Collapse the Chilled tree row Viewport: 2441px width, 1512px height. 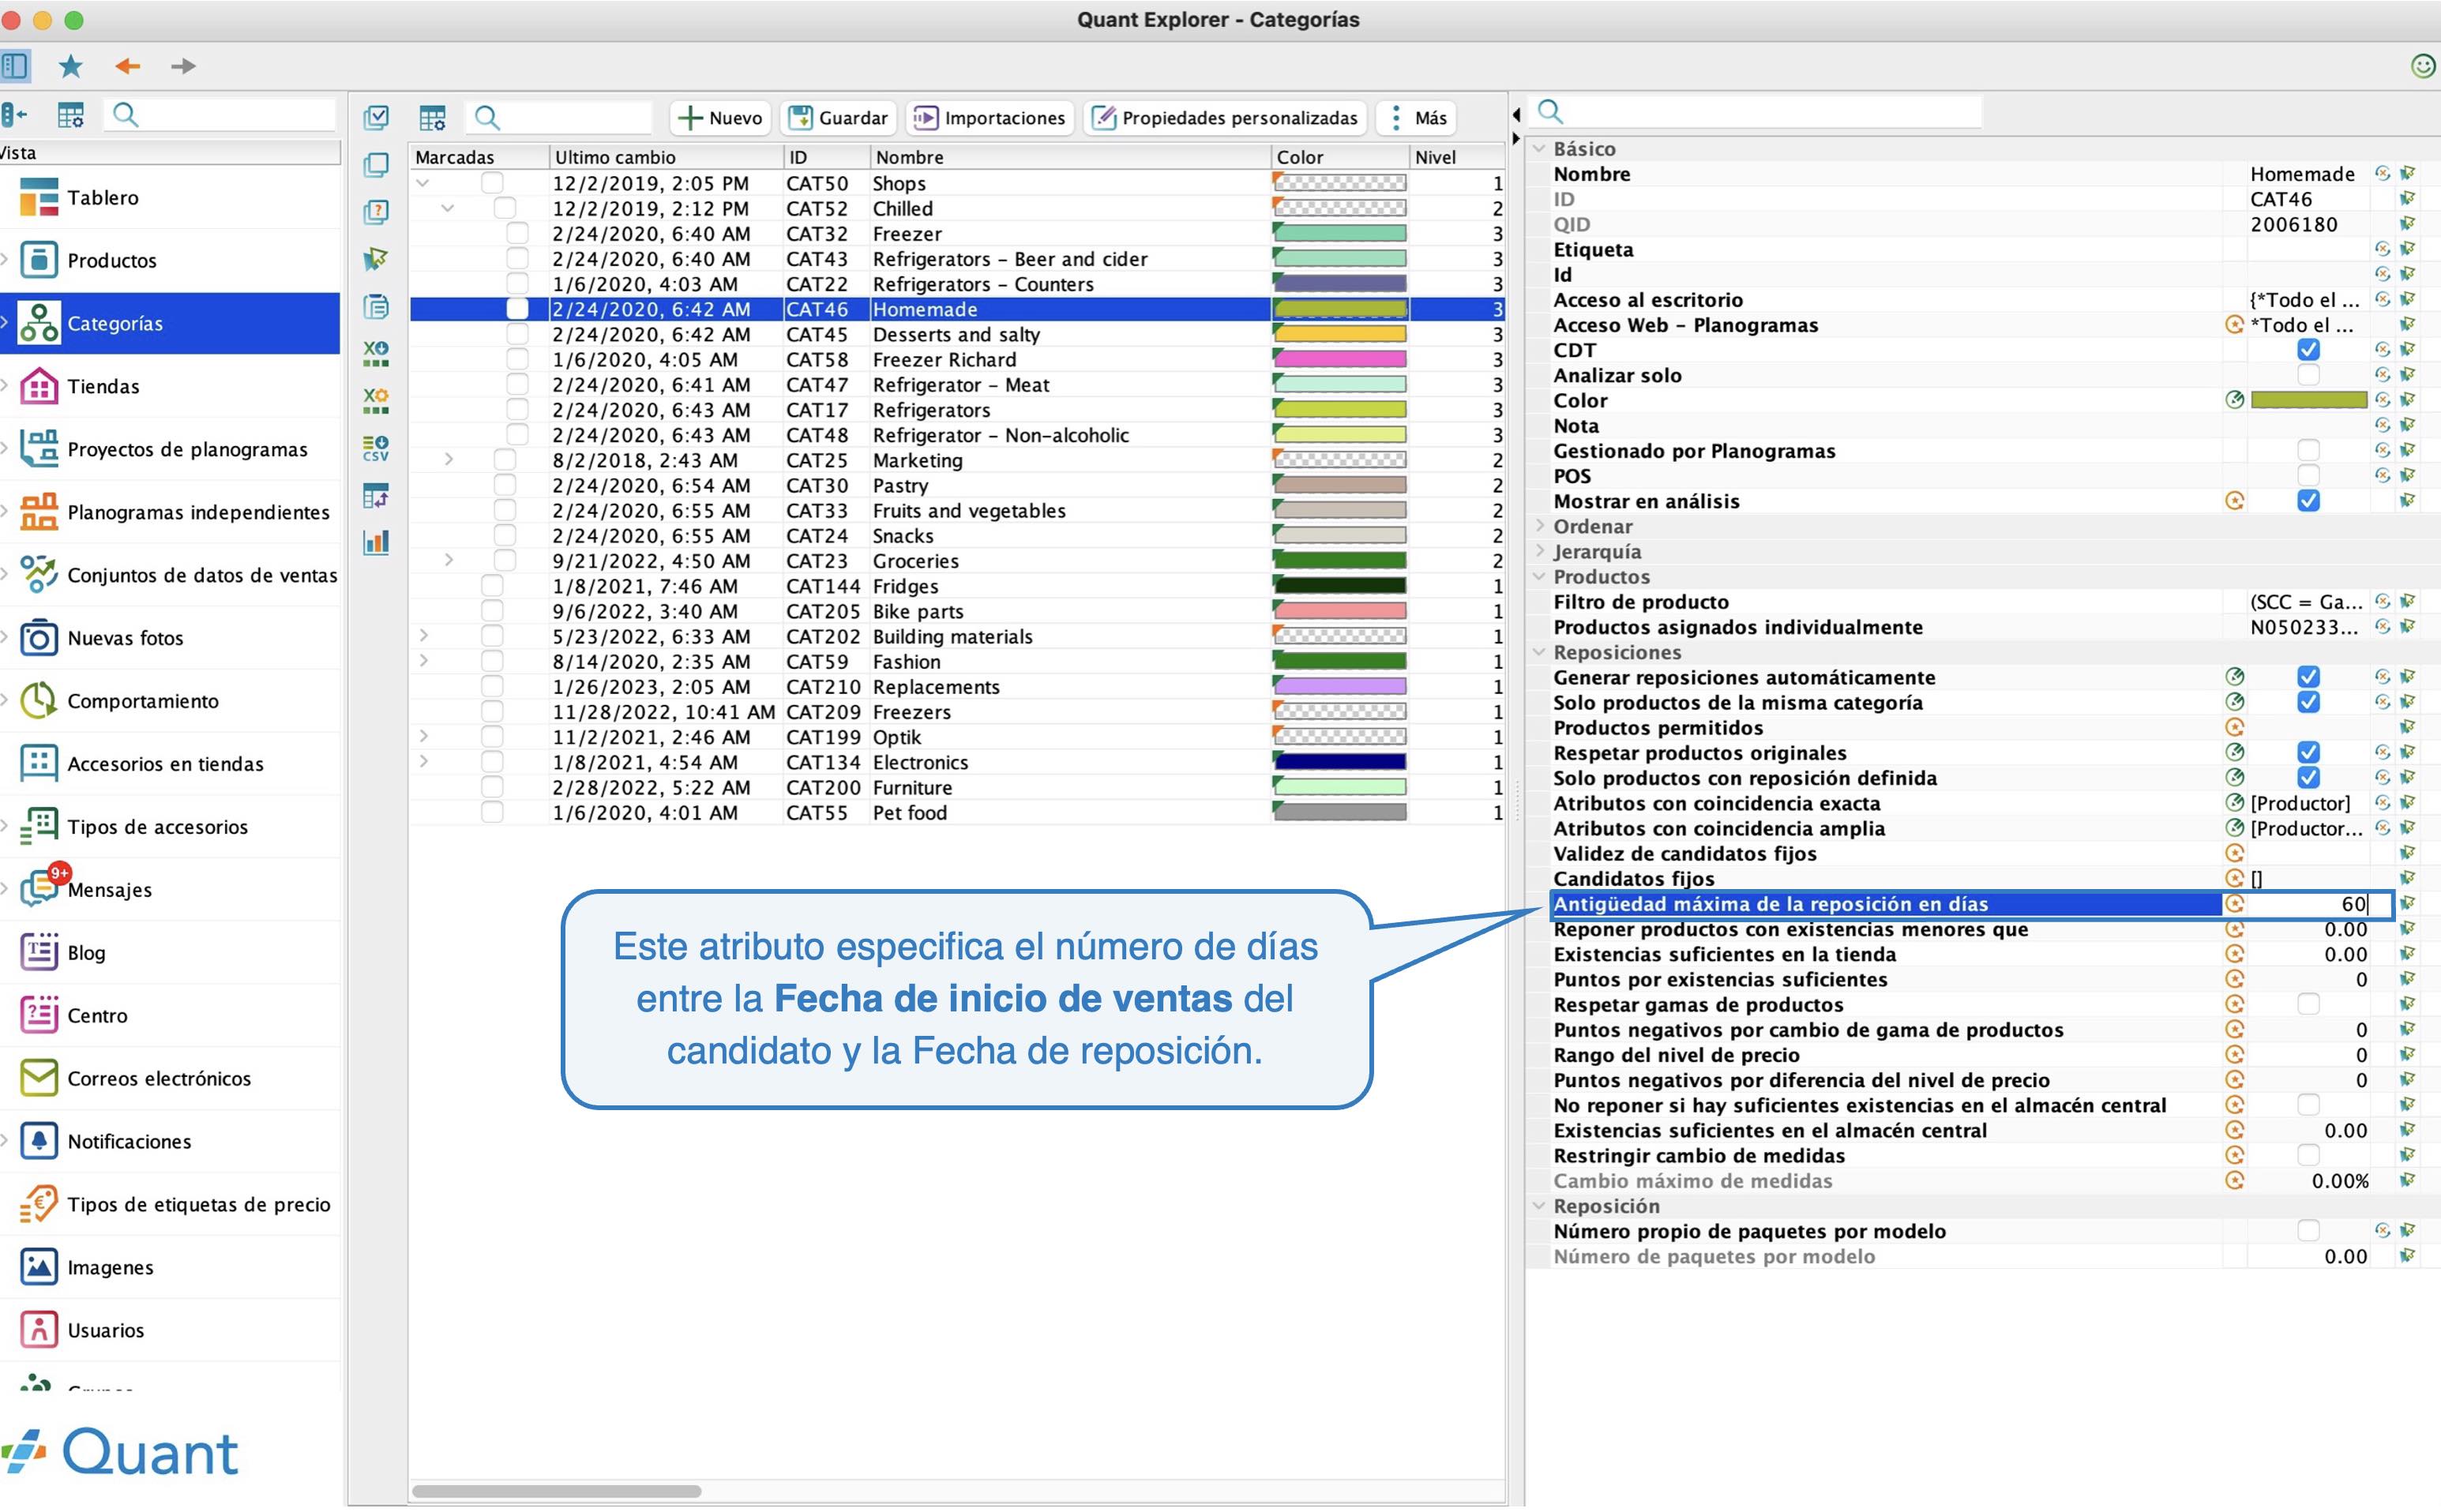[448, 208]
